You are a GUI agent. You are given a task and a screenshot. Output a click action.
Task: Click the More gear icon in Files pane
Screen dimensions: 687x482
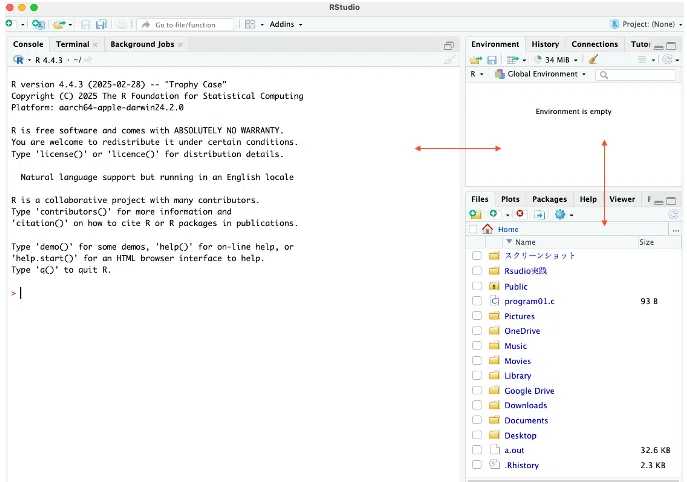560,214
